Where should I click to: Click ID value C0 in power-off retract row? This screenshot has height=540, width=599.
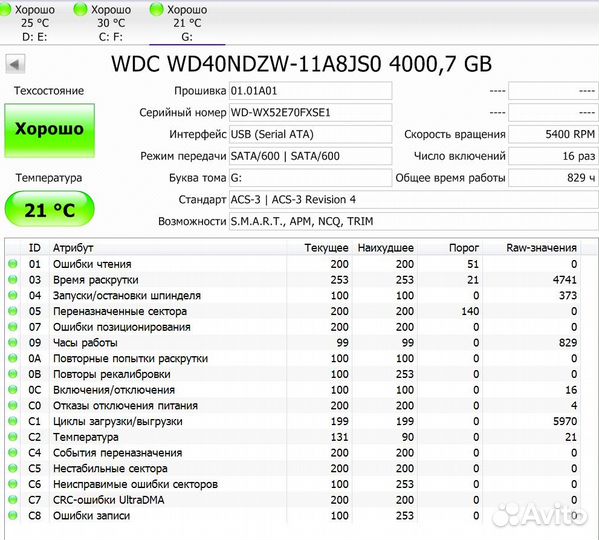coord(34,406)
